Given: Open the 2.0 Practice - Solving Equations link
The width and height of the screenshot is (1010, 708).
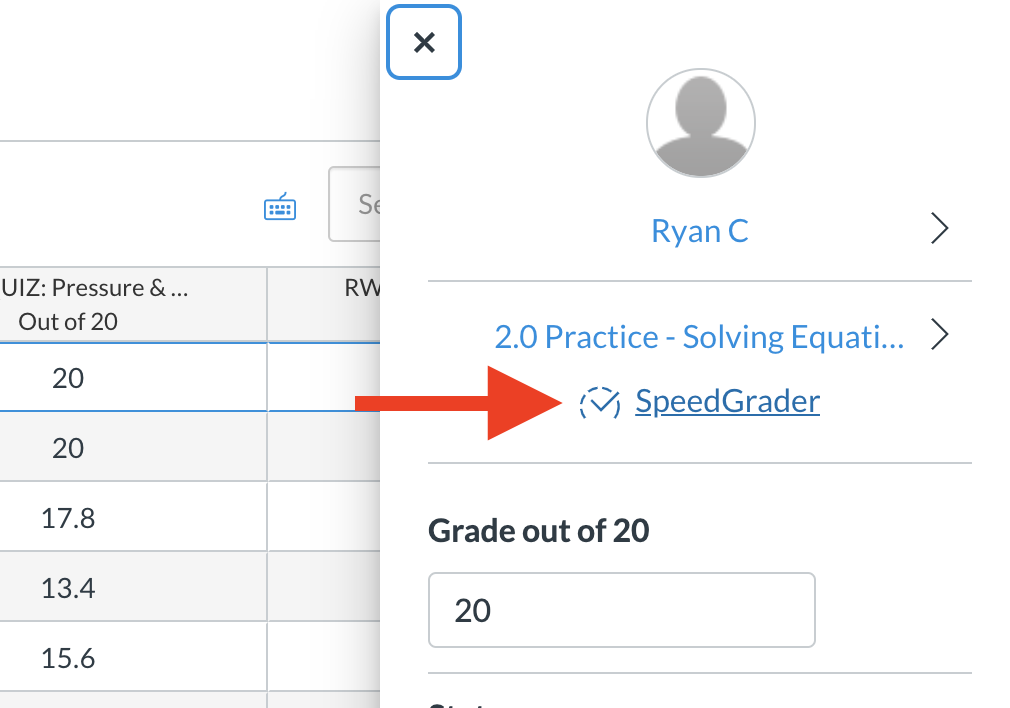Looking at the screenshot, I should (699, 336).
